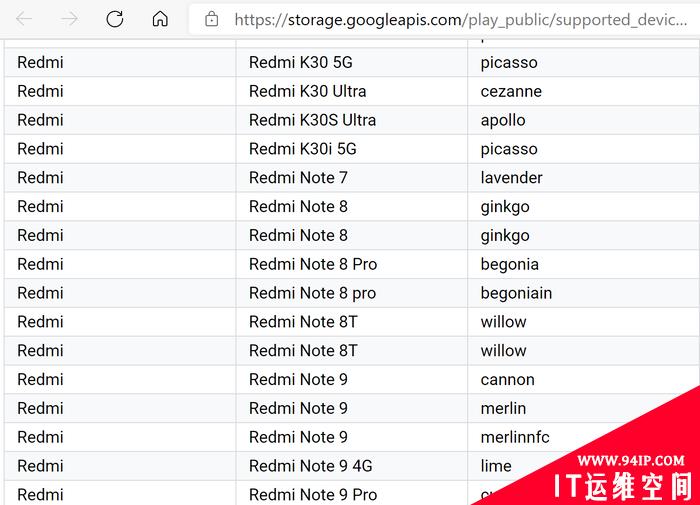Viewport: 700px width, 505px height.
Task: Click 'picasso' in the Redmi K30i 5G row
Action: point(509,149)
